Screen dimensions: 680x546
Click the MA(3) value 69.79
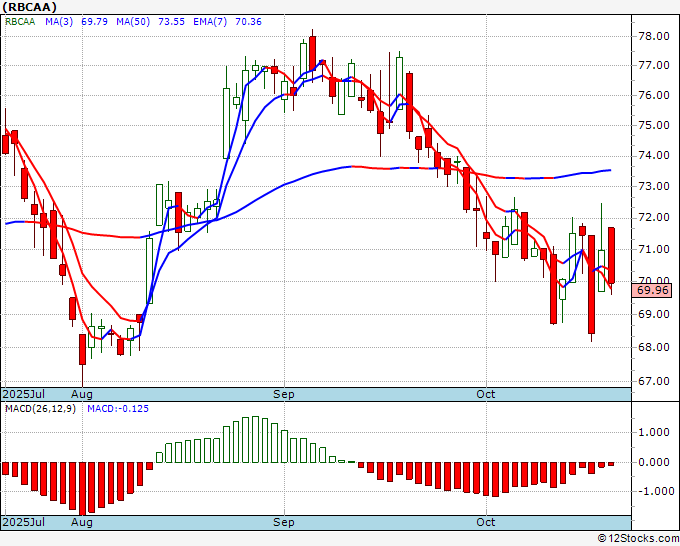coord(95,22)
